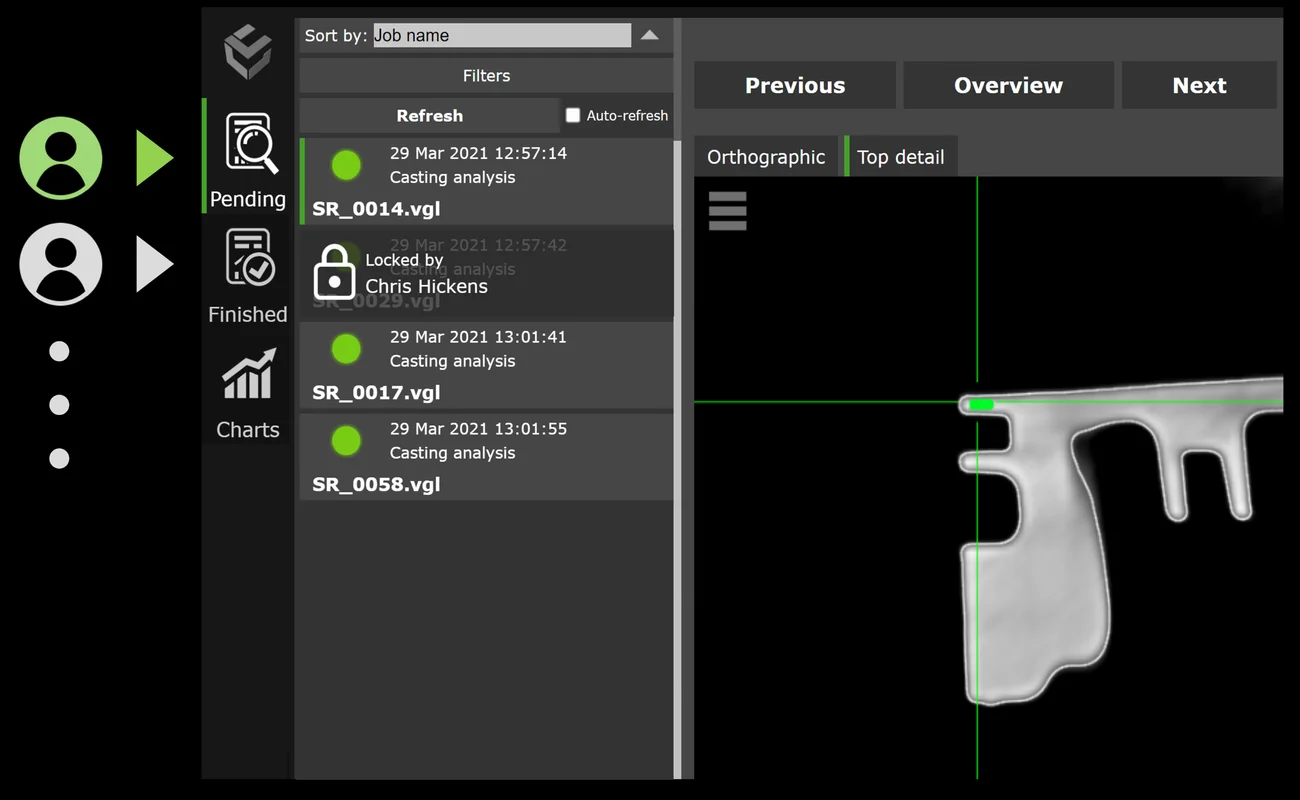The image size is (1300, 800).
Task: Switch to the Orthographic tab
Action: (x=766, y=157)
